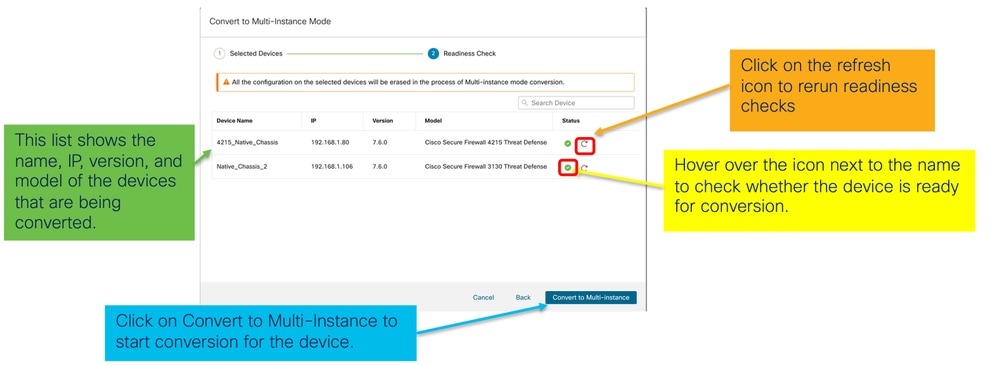Select the Selected Devices step label
The image size is (999, 366).
pyautogui.click(x=255, y=54)
